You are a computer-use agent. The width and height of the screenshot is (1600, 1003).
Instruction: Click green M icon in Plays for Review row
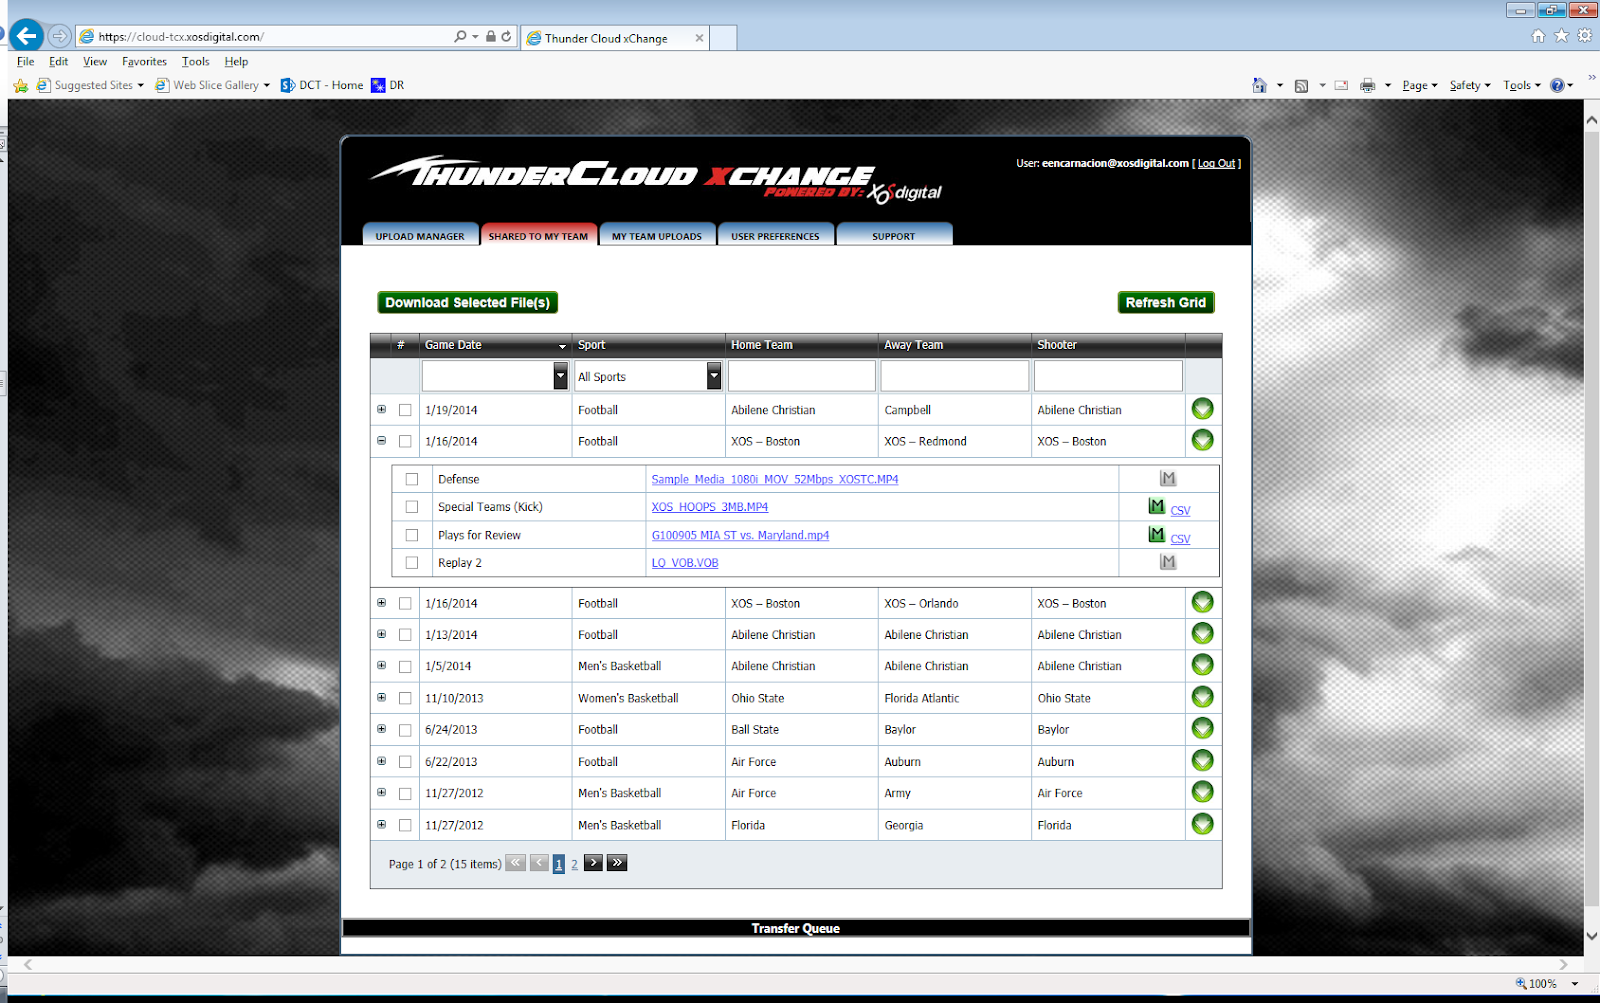[1157, 534]
